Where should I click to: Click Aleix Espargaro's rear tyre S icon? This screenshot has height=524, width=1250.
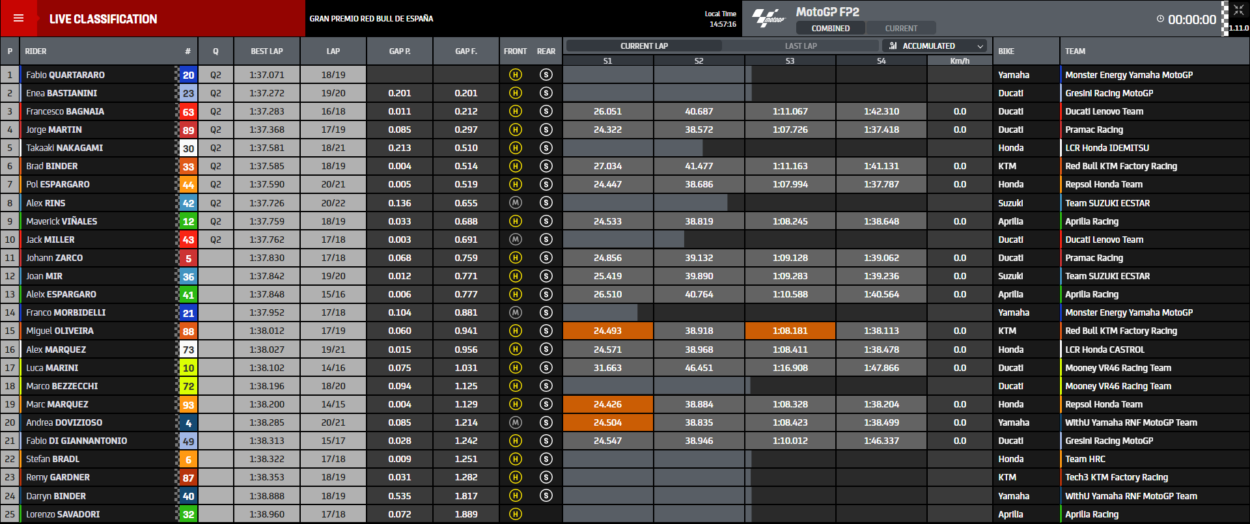[x=546, y=295]
